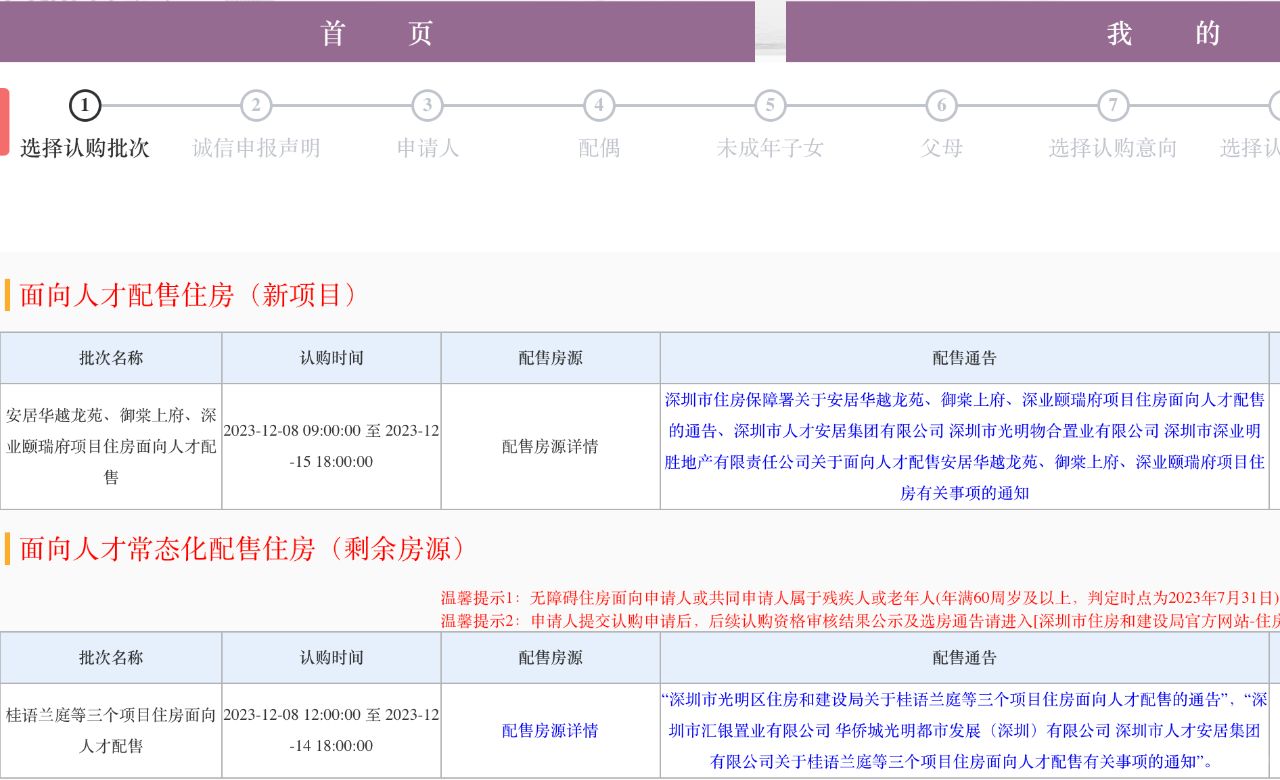Go to the numbered step circle 7
The height and width of the screenshot is (780, 1280).
(1113, 105)
